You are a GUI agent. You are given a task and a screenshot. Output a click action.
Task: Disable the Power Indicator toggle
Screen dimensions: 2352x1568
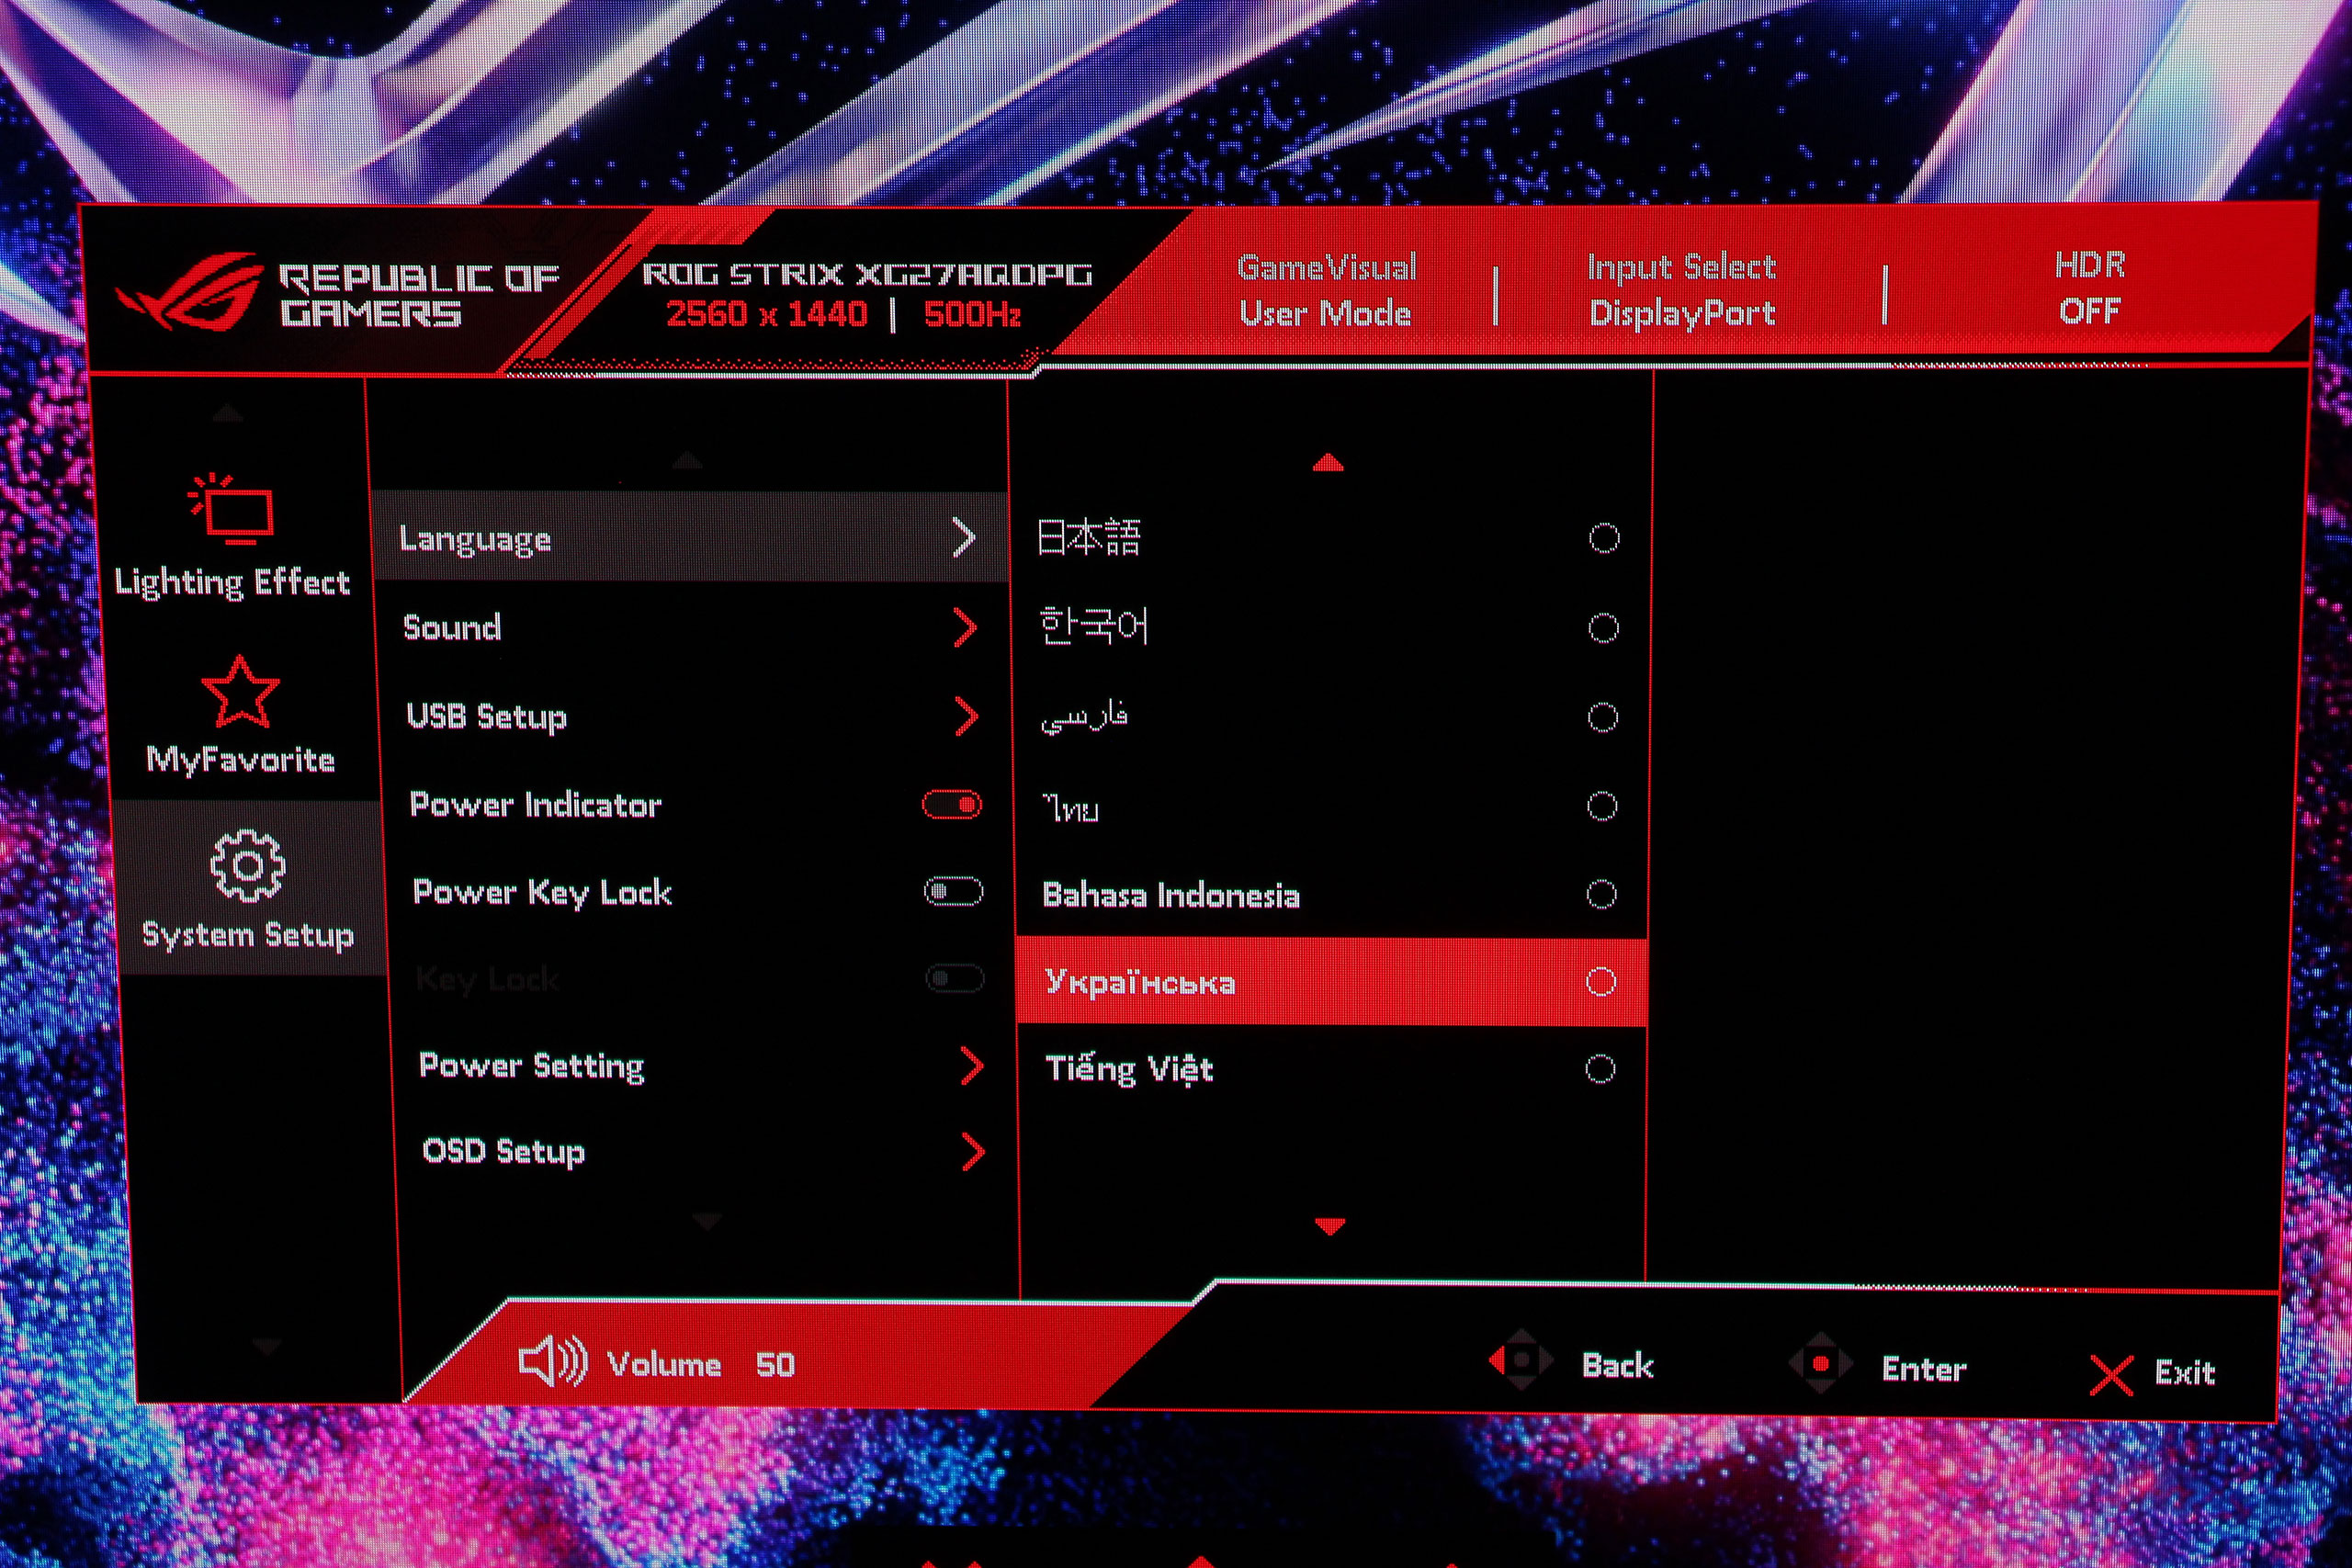click(x=952, y=805)
